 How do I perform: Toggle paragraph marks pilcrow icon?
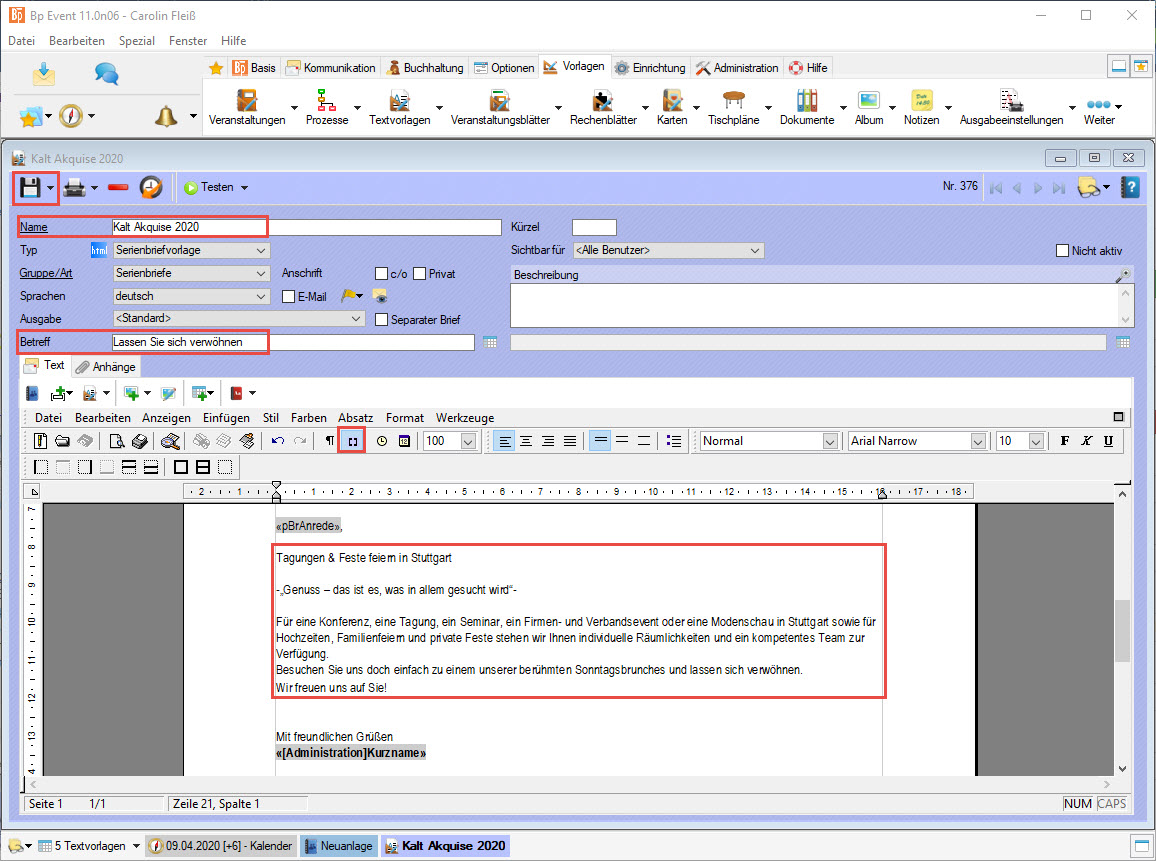click(329, 441)
